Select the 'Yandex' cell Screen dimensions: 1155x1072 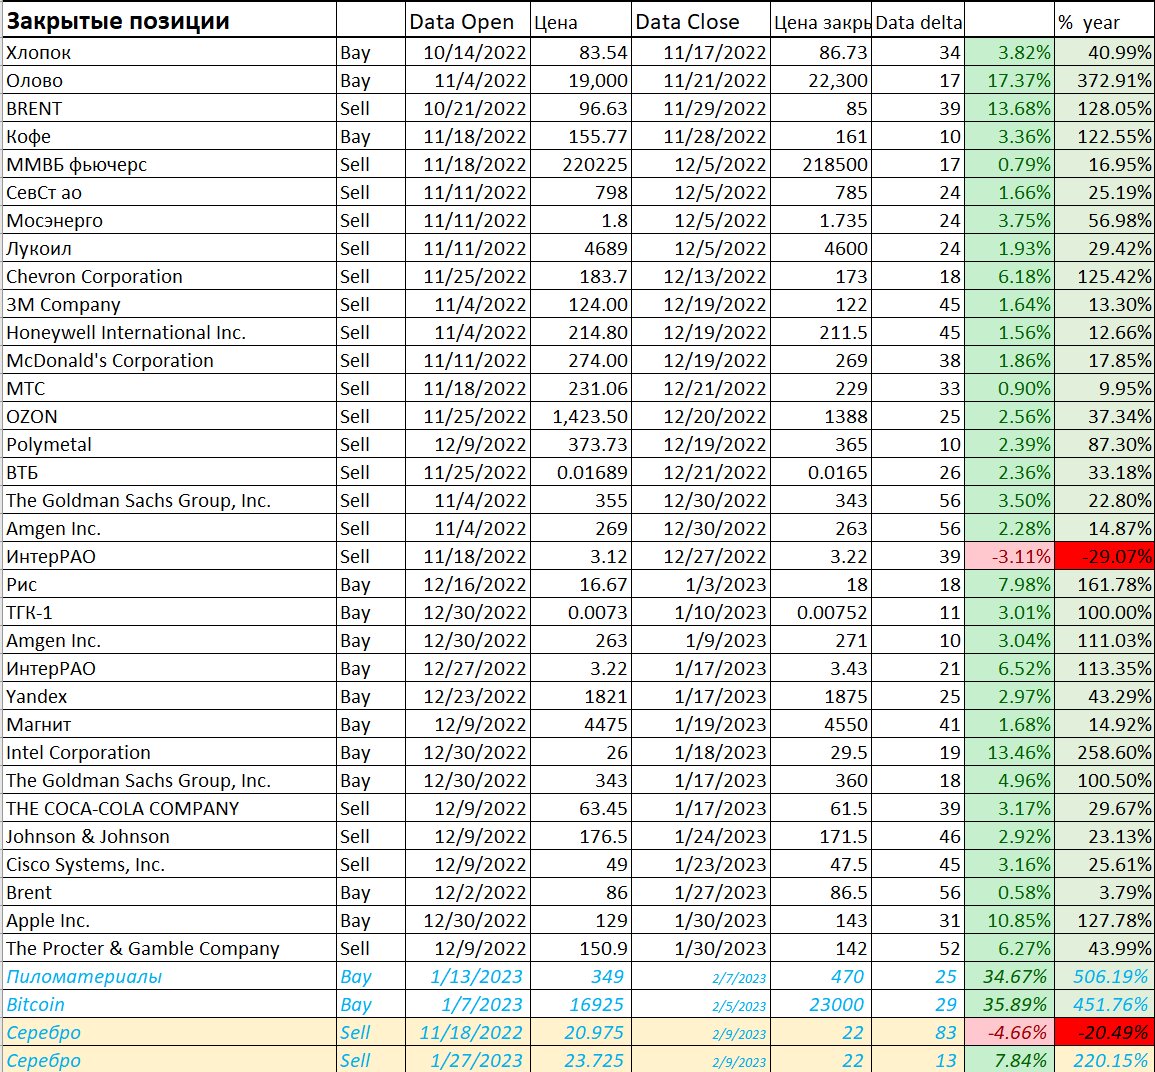point(169,696)
